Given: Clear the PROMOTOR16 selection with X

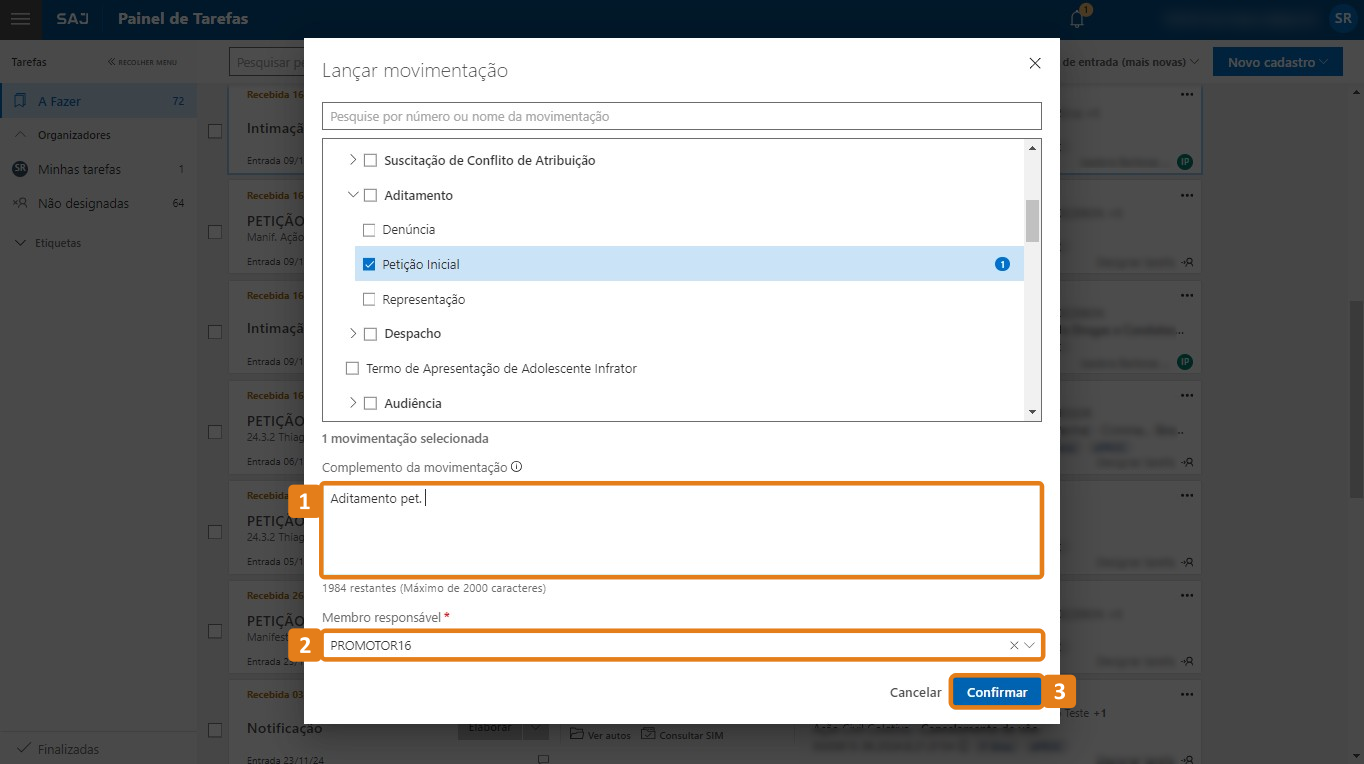Looking at the screenshot, I should [x=1014, y=645].
